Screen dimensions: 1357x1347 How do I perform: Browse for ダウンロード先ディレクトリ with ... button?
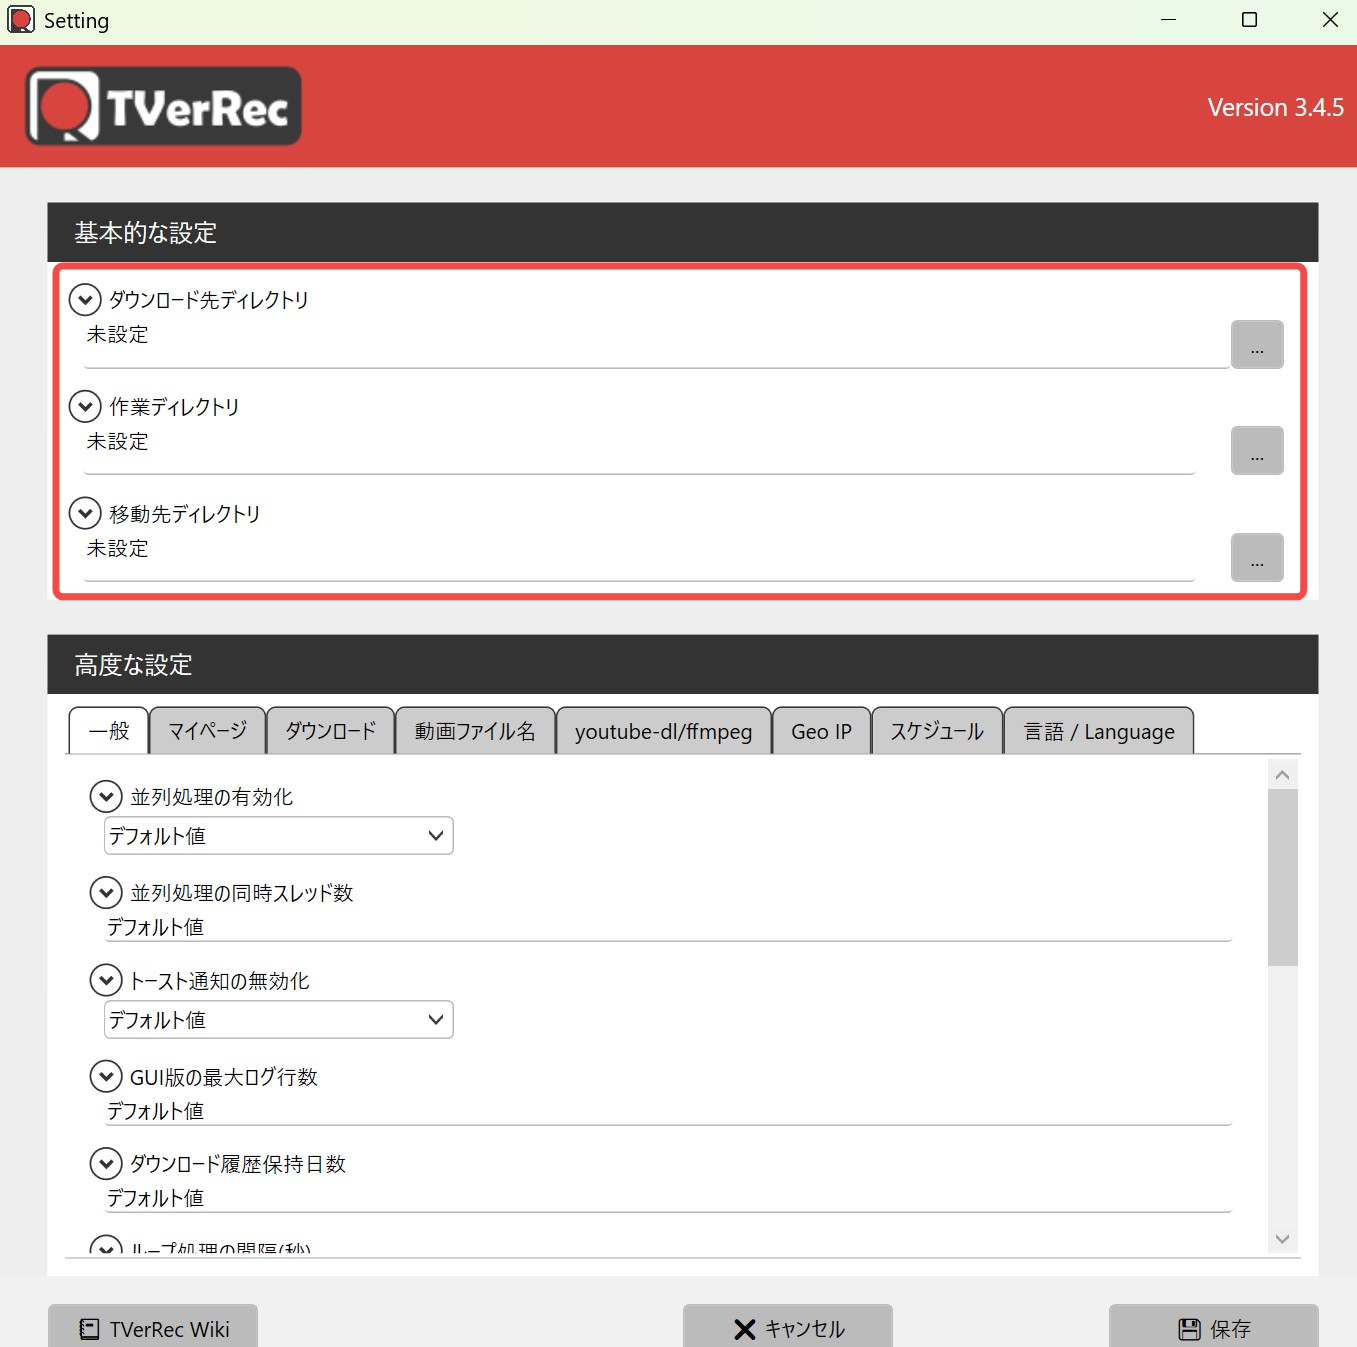[x=1257, y=344]
